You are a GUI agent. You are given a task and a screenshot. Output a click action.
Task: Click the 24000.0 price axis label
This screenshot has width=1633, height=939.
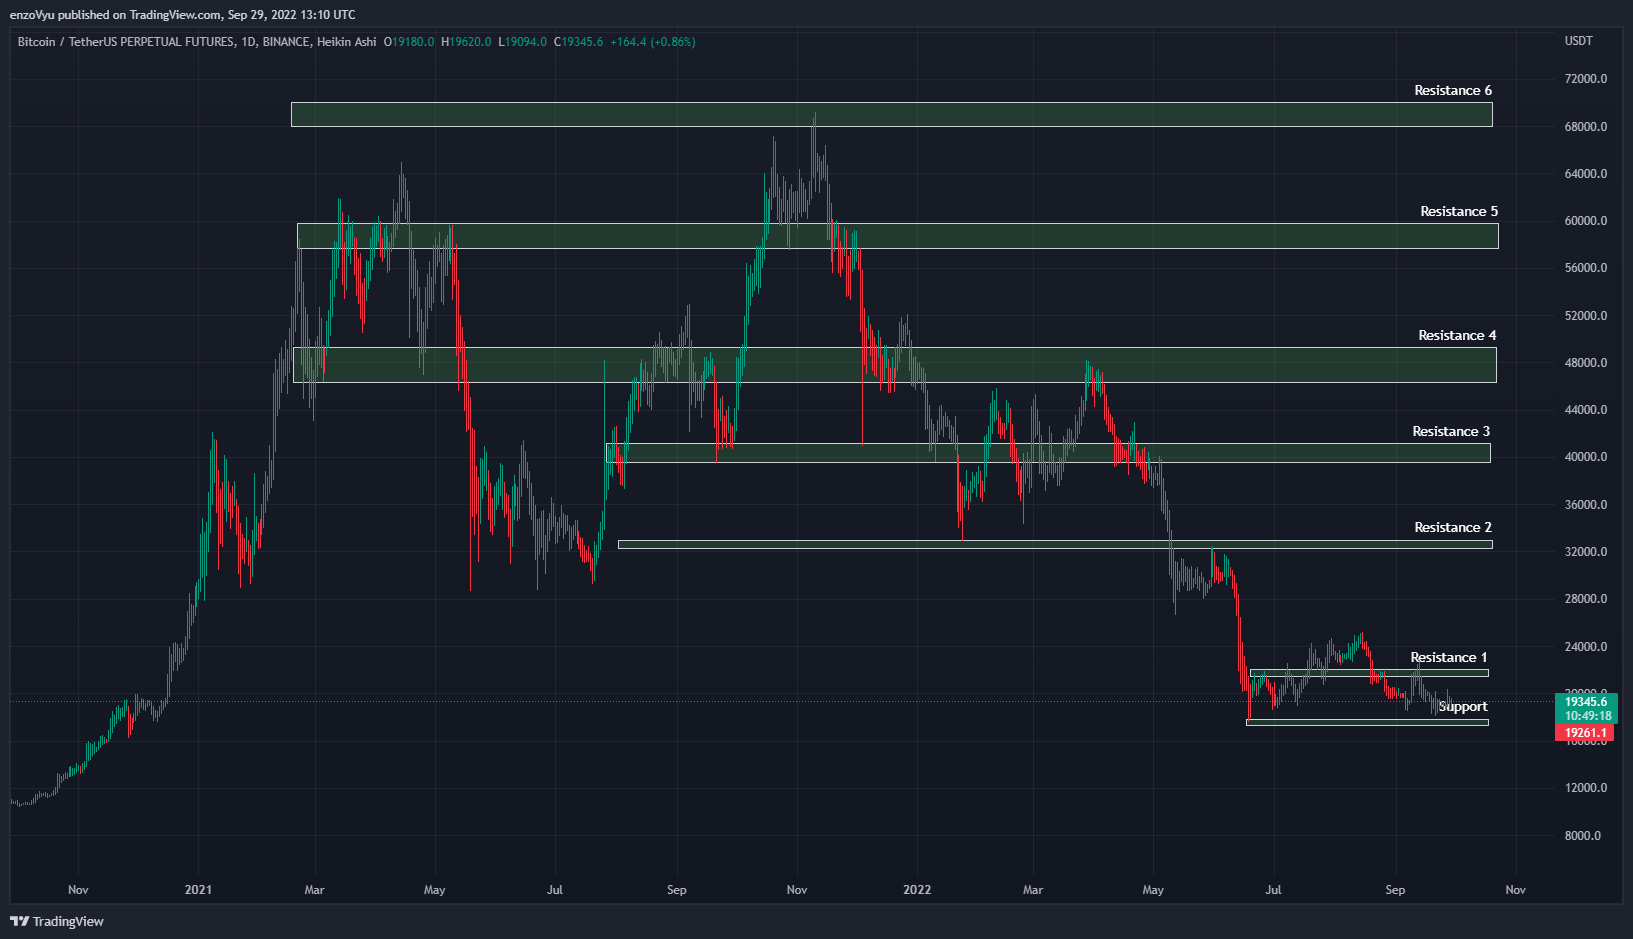1586,647
